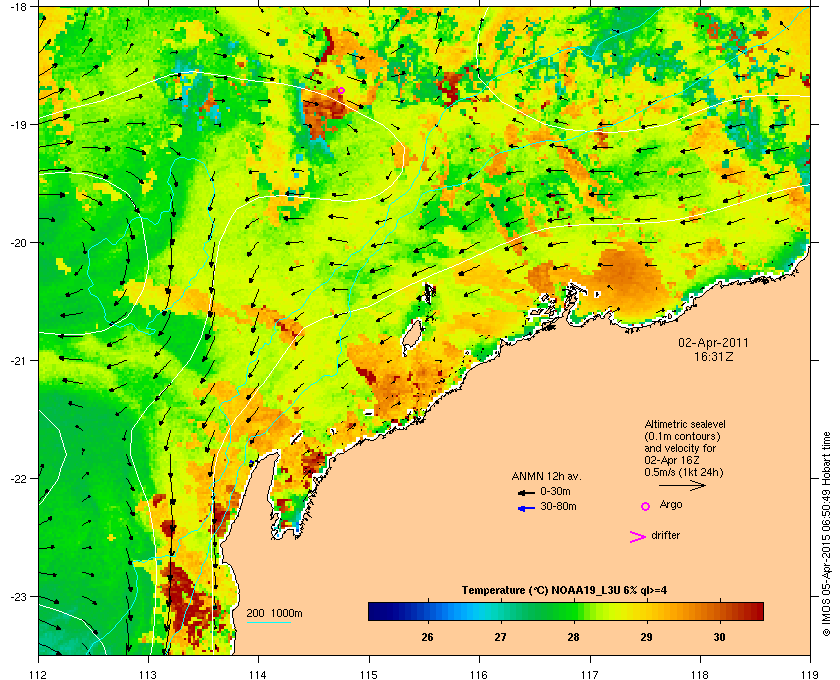This screenshot has height=680, width=840.
Task: Click the 'Argo' legend label
Action: [671, 505]
